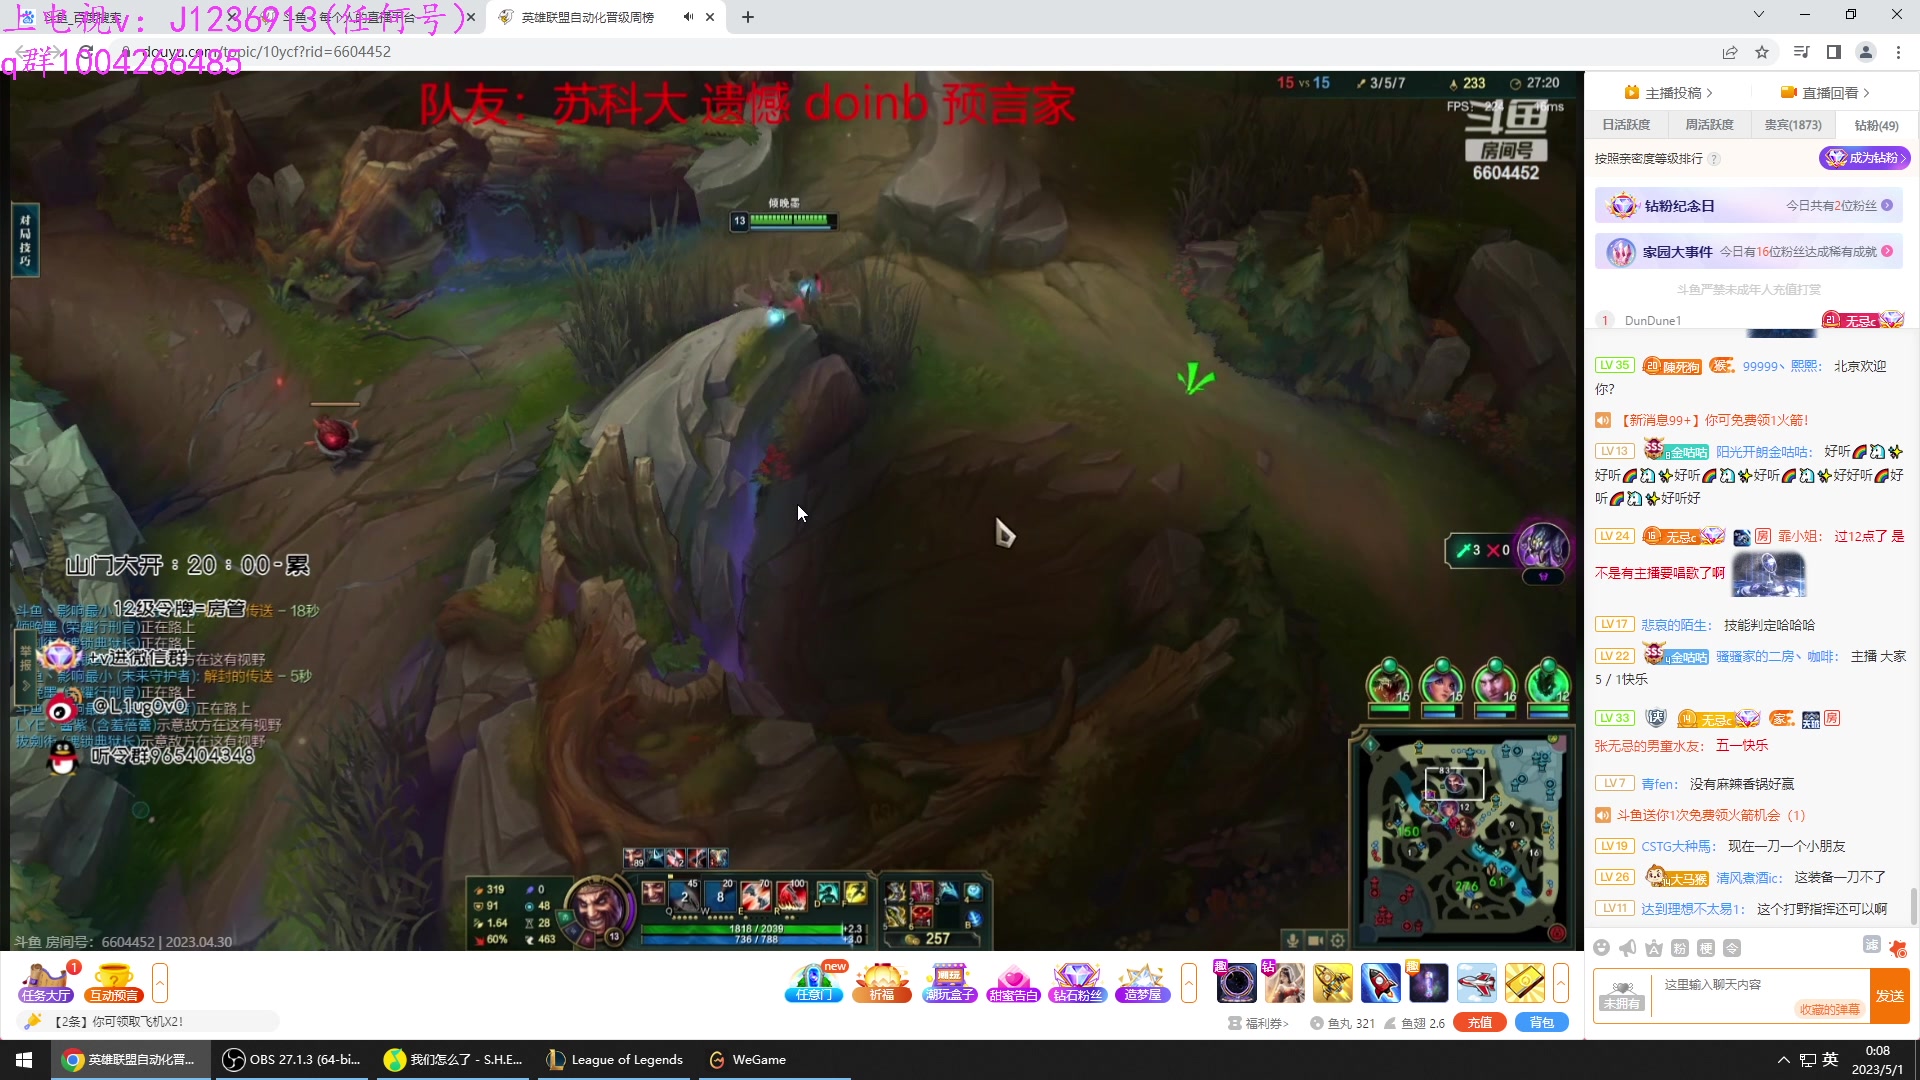This screenshot has height=1080, width=1920.
Task: Open a new Chrome tab
Action: [748, 17]
